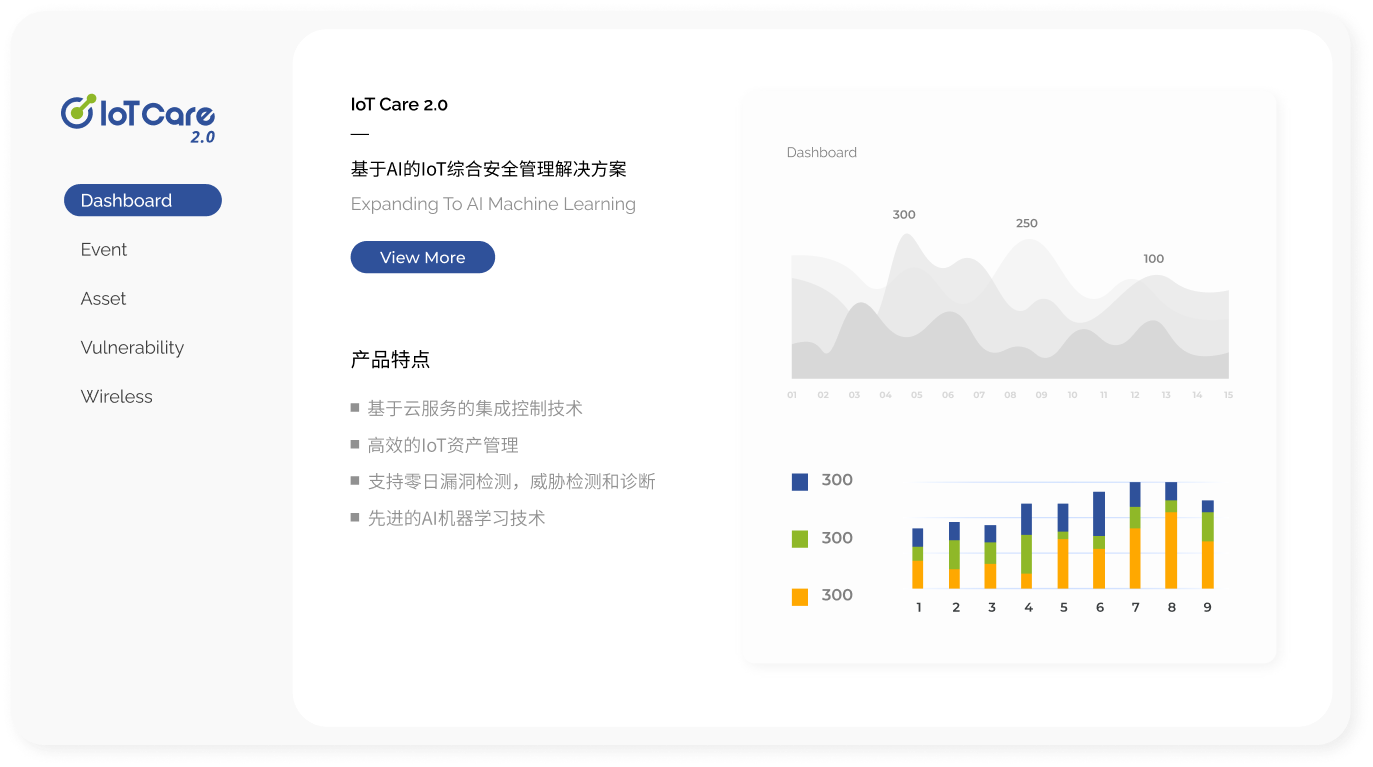Click the 300 value beside the orange legend
The image size is (1373, 767).
point(837,595)
